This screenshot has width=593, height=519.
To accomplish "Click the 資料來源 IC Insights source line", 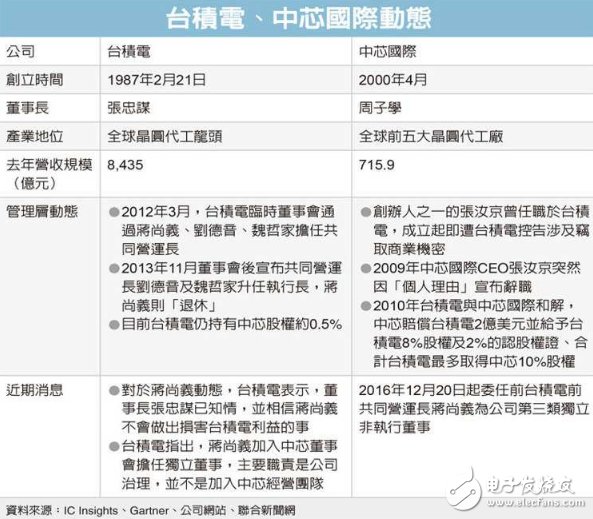I will coord(150,510).
